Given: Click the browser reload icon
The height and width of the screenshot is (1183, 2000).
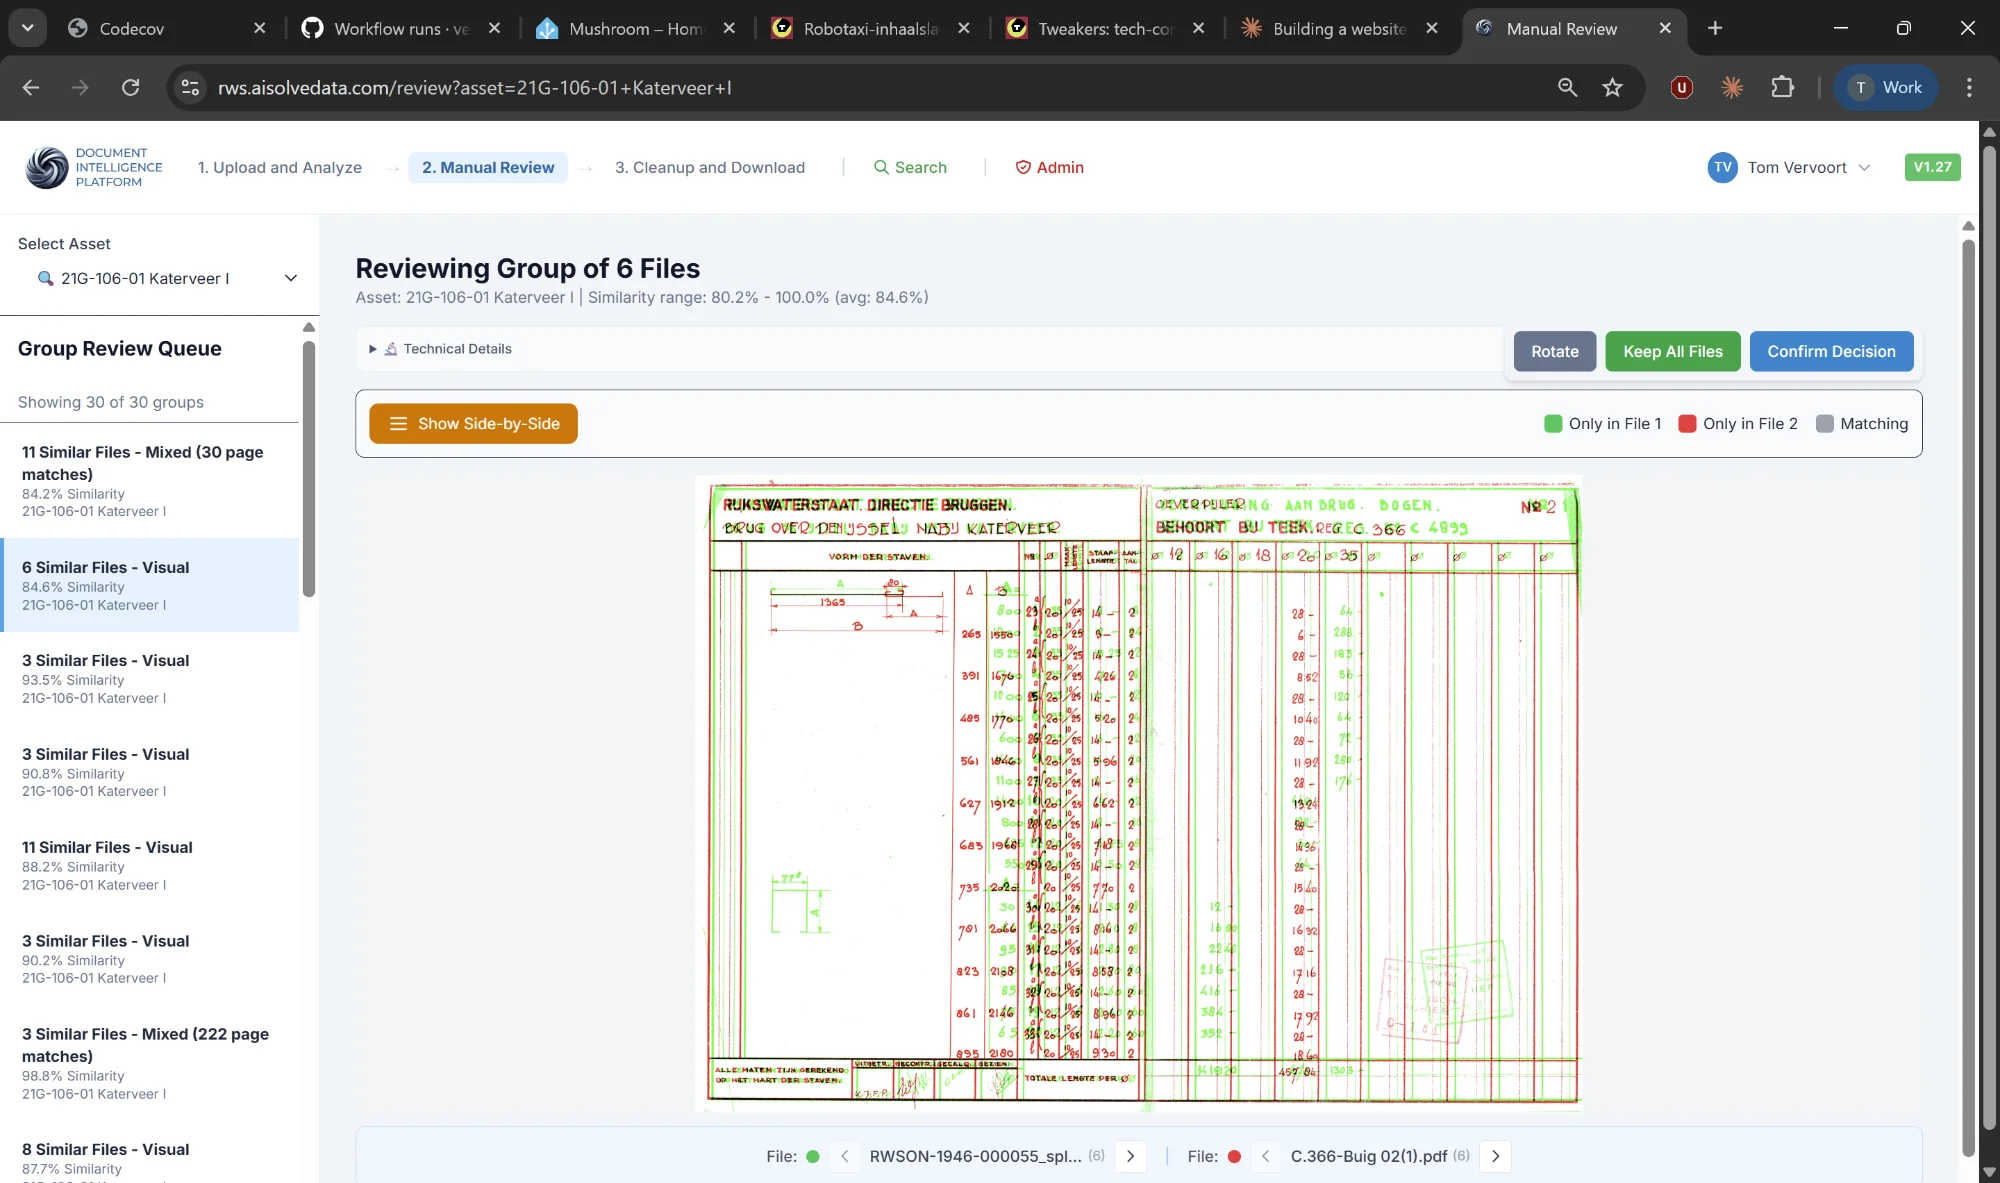Looking at the screenshot, I should tap(130, 88).
